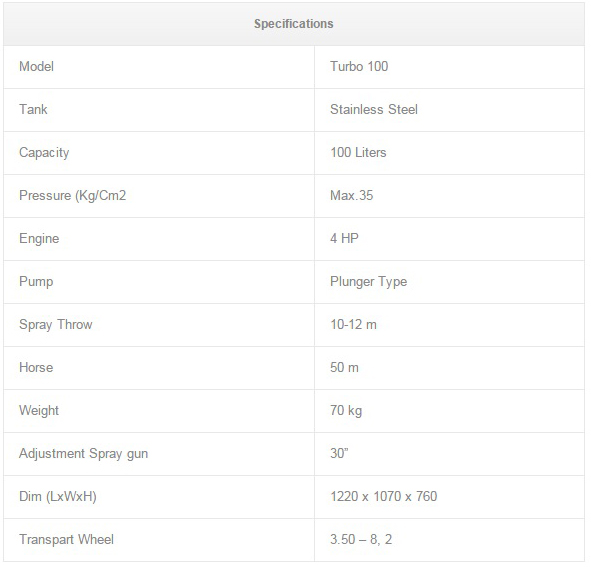Click the Pressure (Kg/Cm2 label
Image resolution: width=591 pixels, height=570 pixels.
coord(73,196)
